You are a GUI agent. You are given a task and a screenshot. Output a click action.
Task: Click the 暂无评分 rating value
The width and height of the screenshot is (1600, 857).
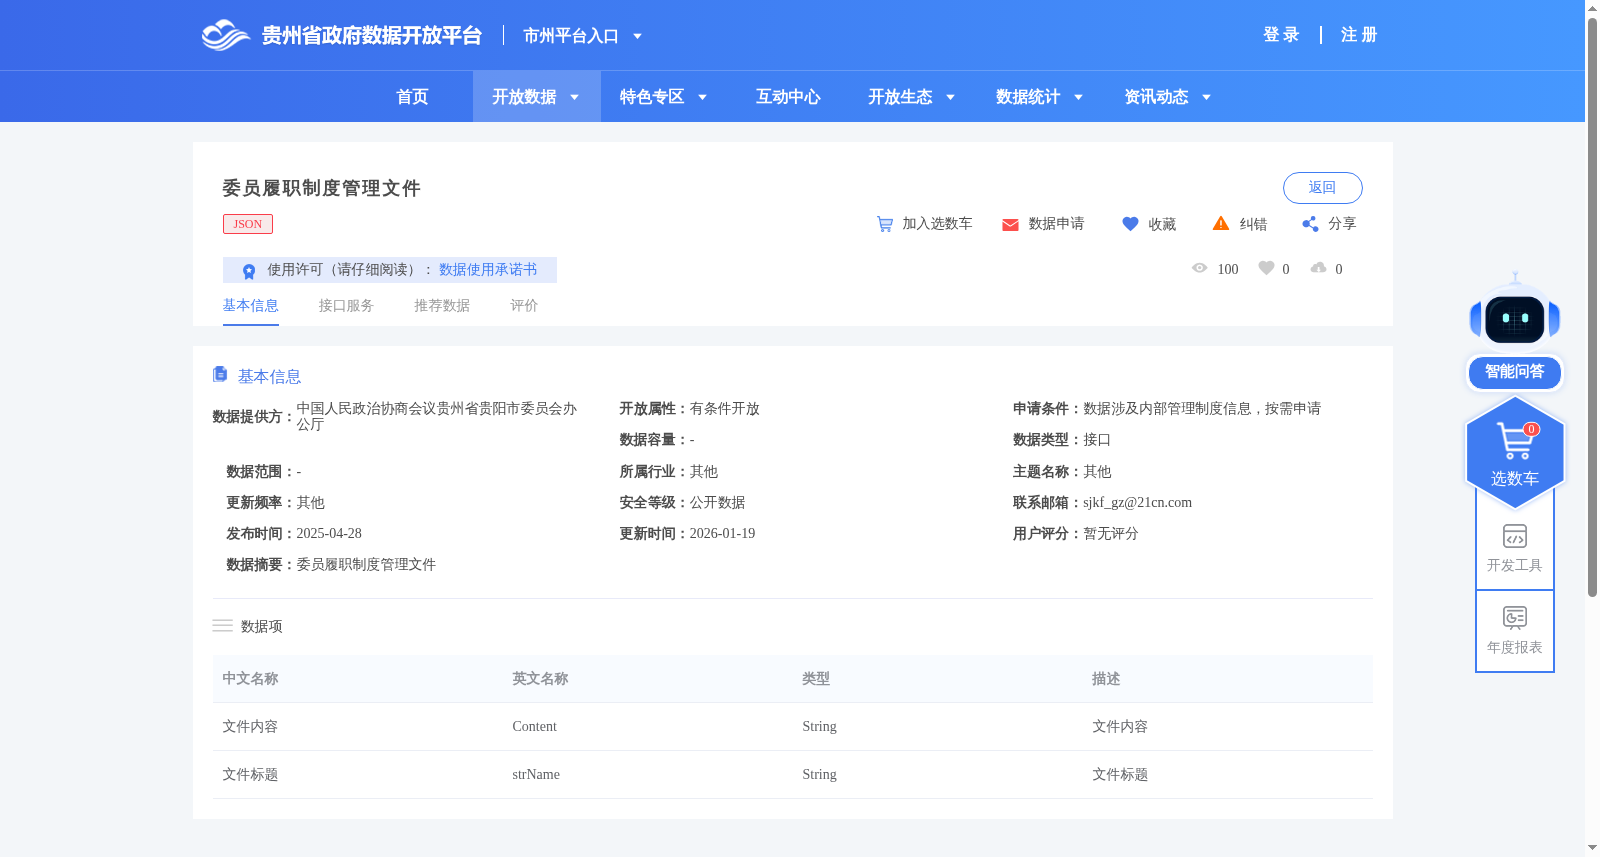[1111, 534]
